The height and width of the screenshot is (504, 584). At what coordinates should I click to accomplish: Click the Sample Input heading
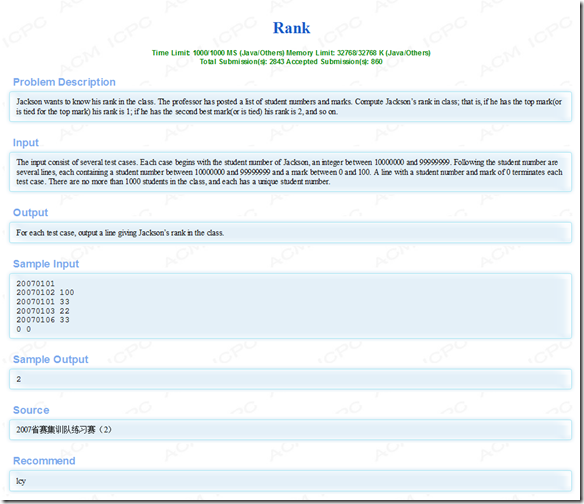[x=46, y=264]
